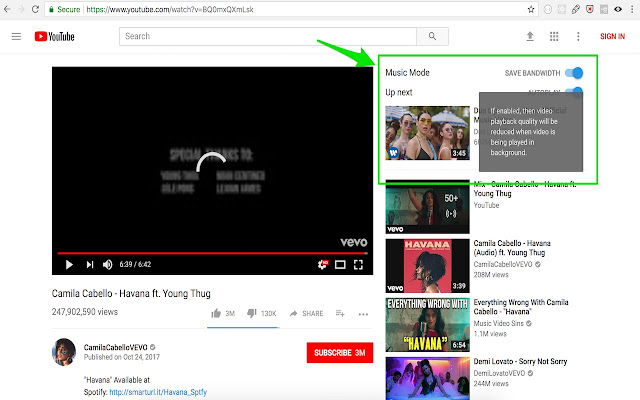Share the Havana video
640x400 pixels.
pyautogui.click(x=306, y=313)
